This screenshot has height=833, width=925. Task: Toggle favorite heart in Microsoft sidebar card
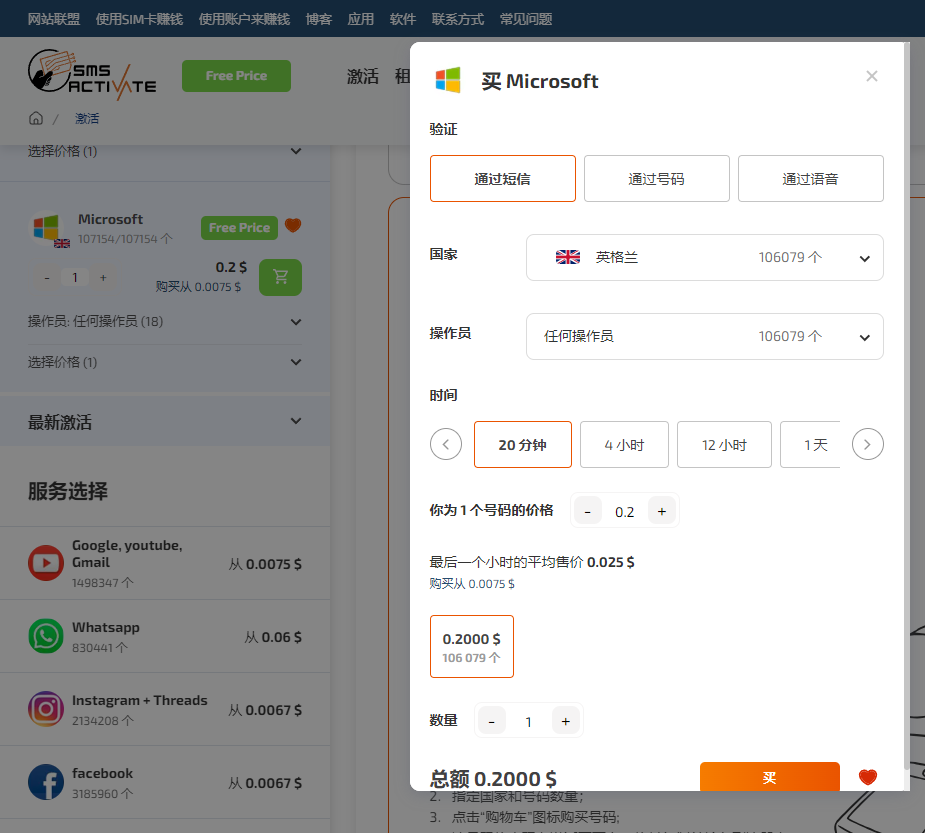pos(293,225)
